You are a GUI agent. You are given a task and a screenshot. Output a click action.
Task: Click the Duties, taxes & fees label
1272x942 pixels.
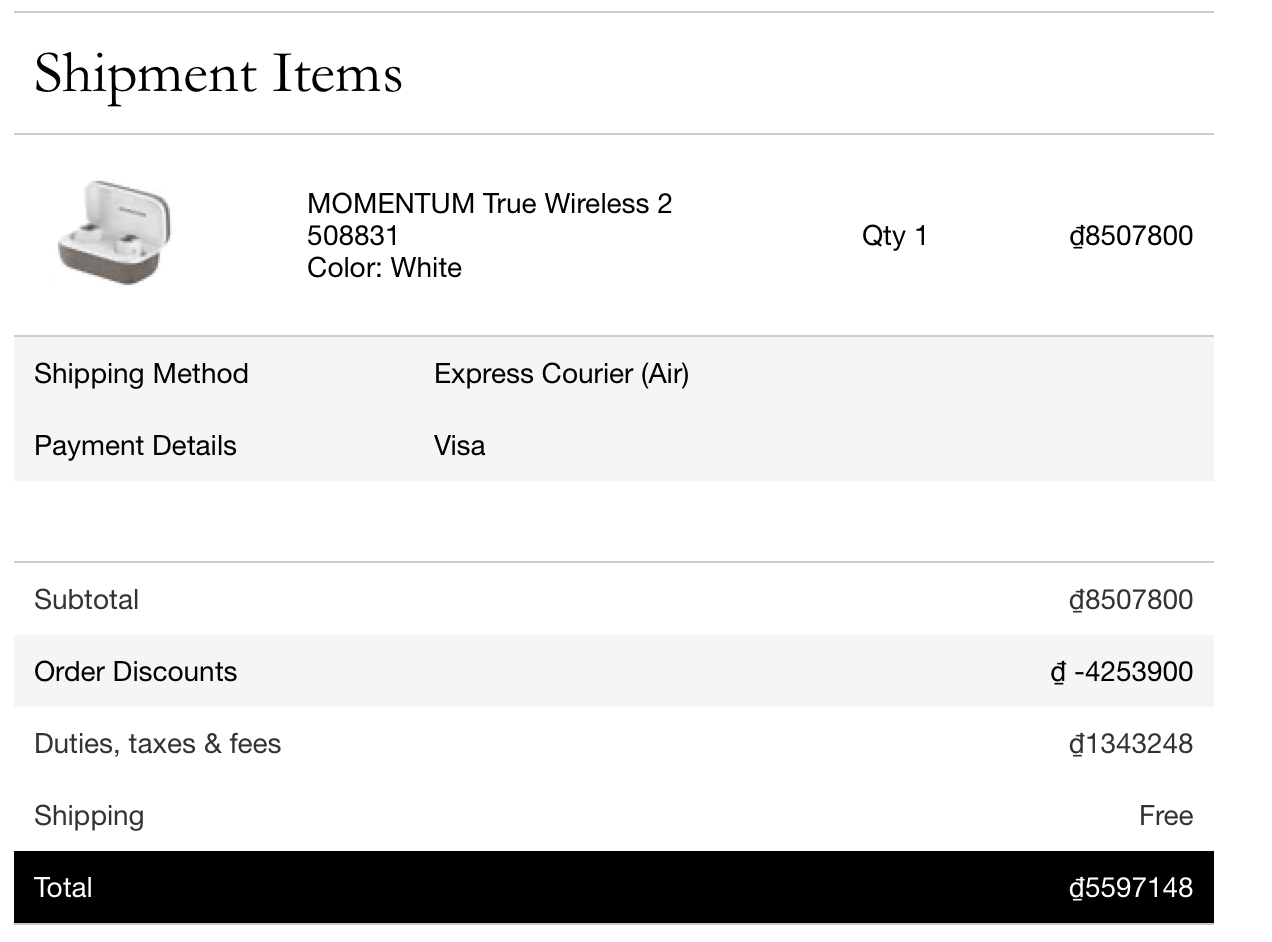click(x=157, y=744)
